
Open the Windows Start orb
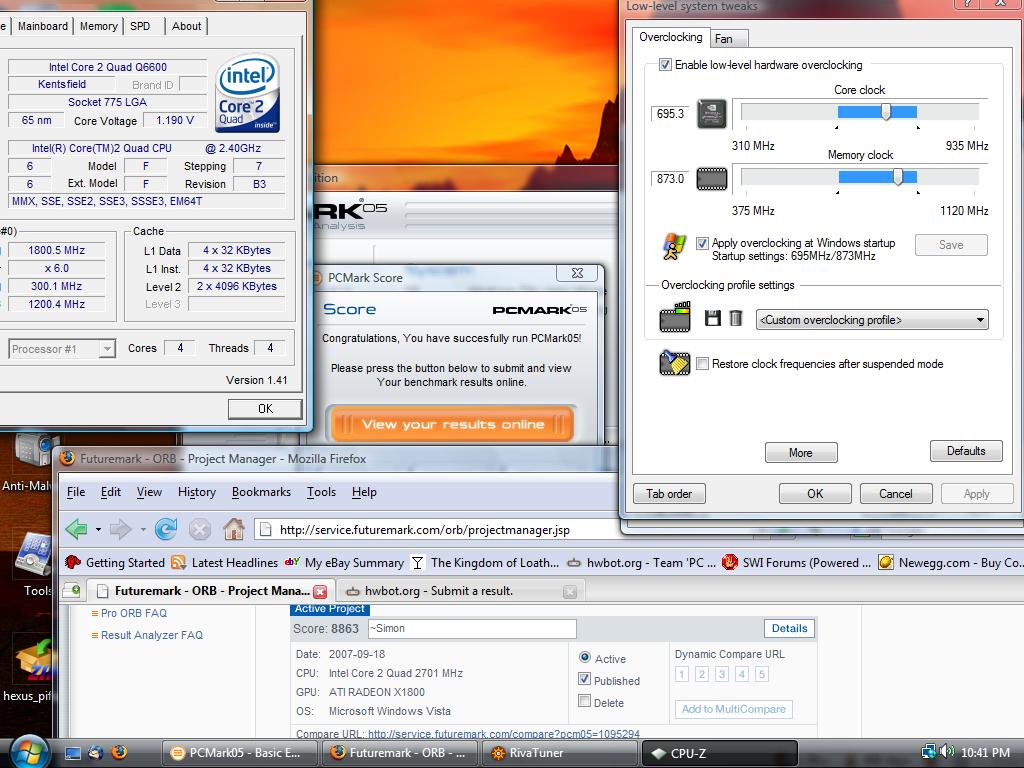pyautogui.click(x=27, y=752)
